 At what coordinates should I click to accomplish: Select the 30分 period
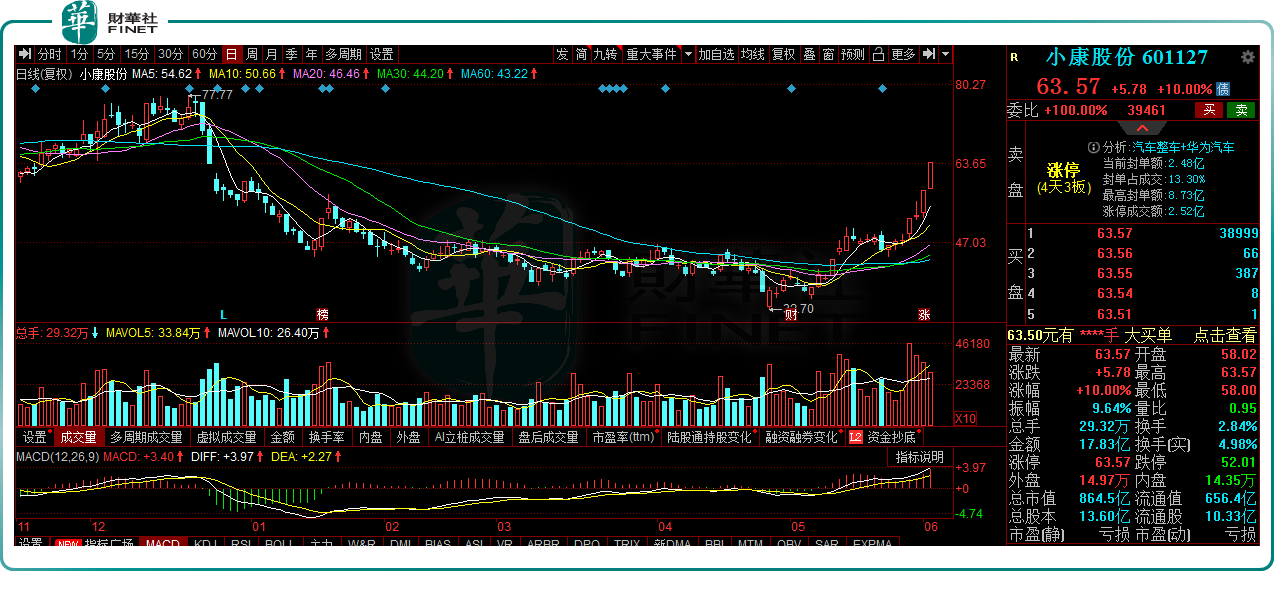[x=171, y=54]
